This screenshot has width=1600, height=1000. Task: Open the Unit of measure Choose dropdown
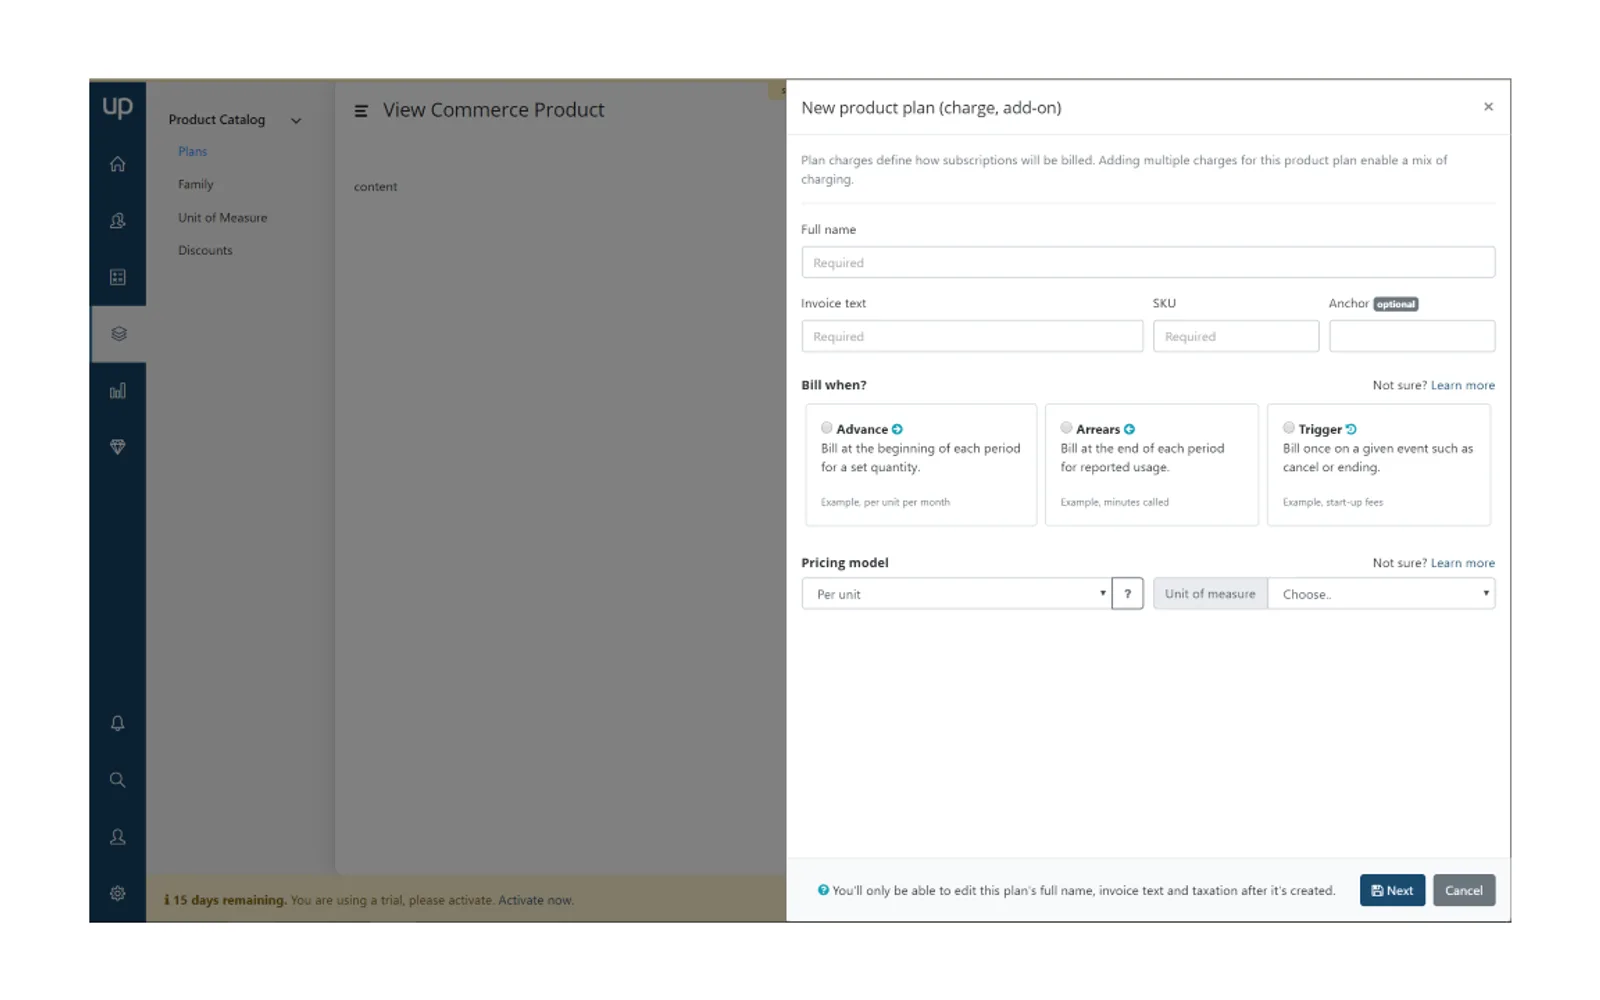[1381, 594]
